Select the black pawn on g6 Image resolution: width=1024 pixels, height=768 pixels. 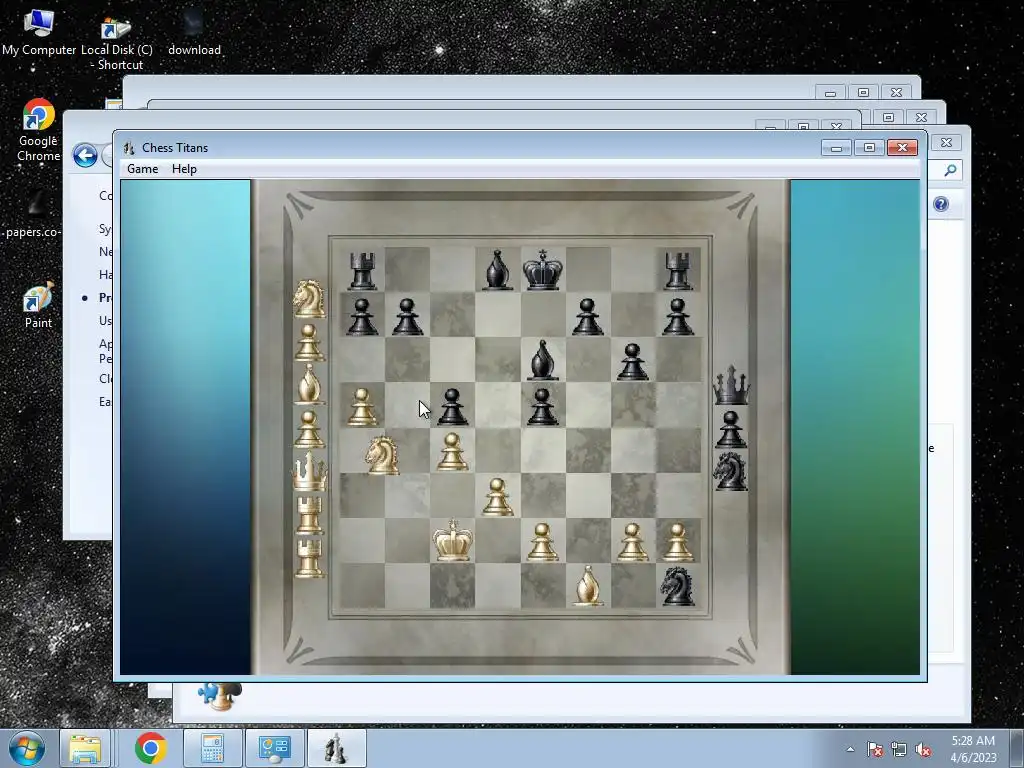click(x=632, y=362)
